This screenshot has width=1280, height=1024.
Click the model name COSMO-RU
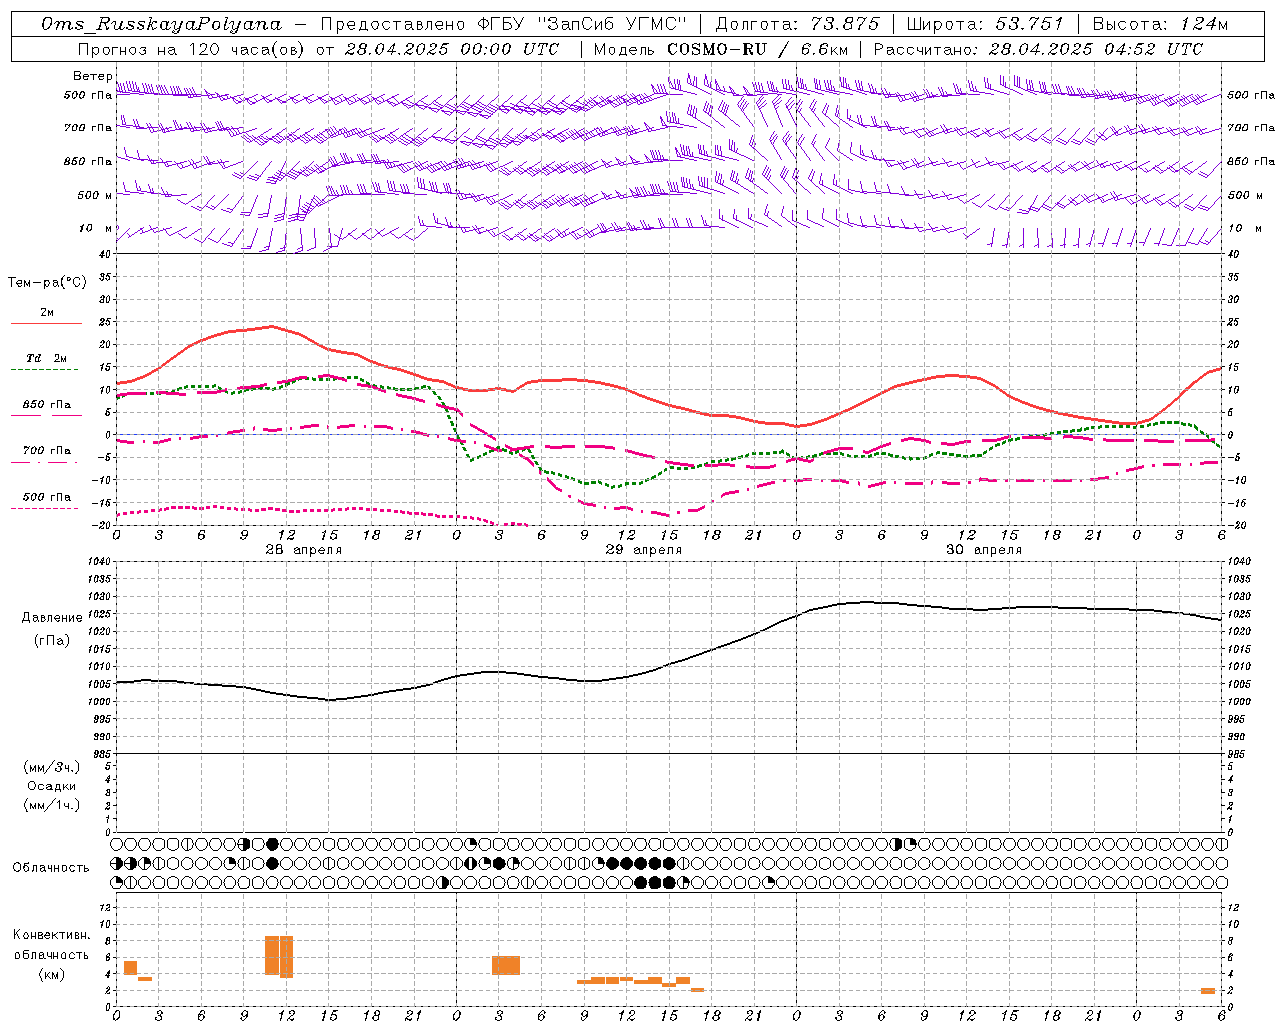click(716, 49)
